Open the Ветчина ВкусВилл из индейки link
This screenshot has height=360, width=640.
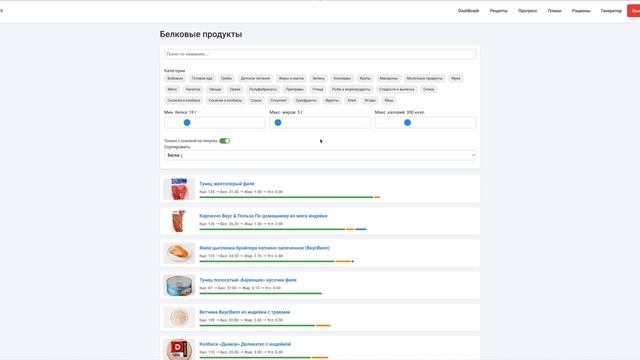[x=244, y=312]
